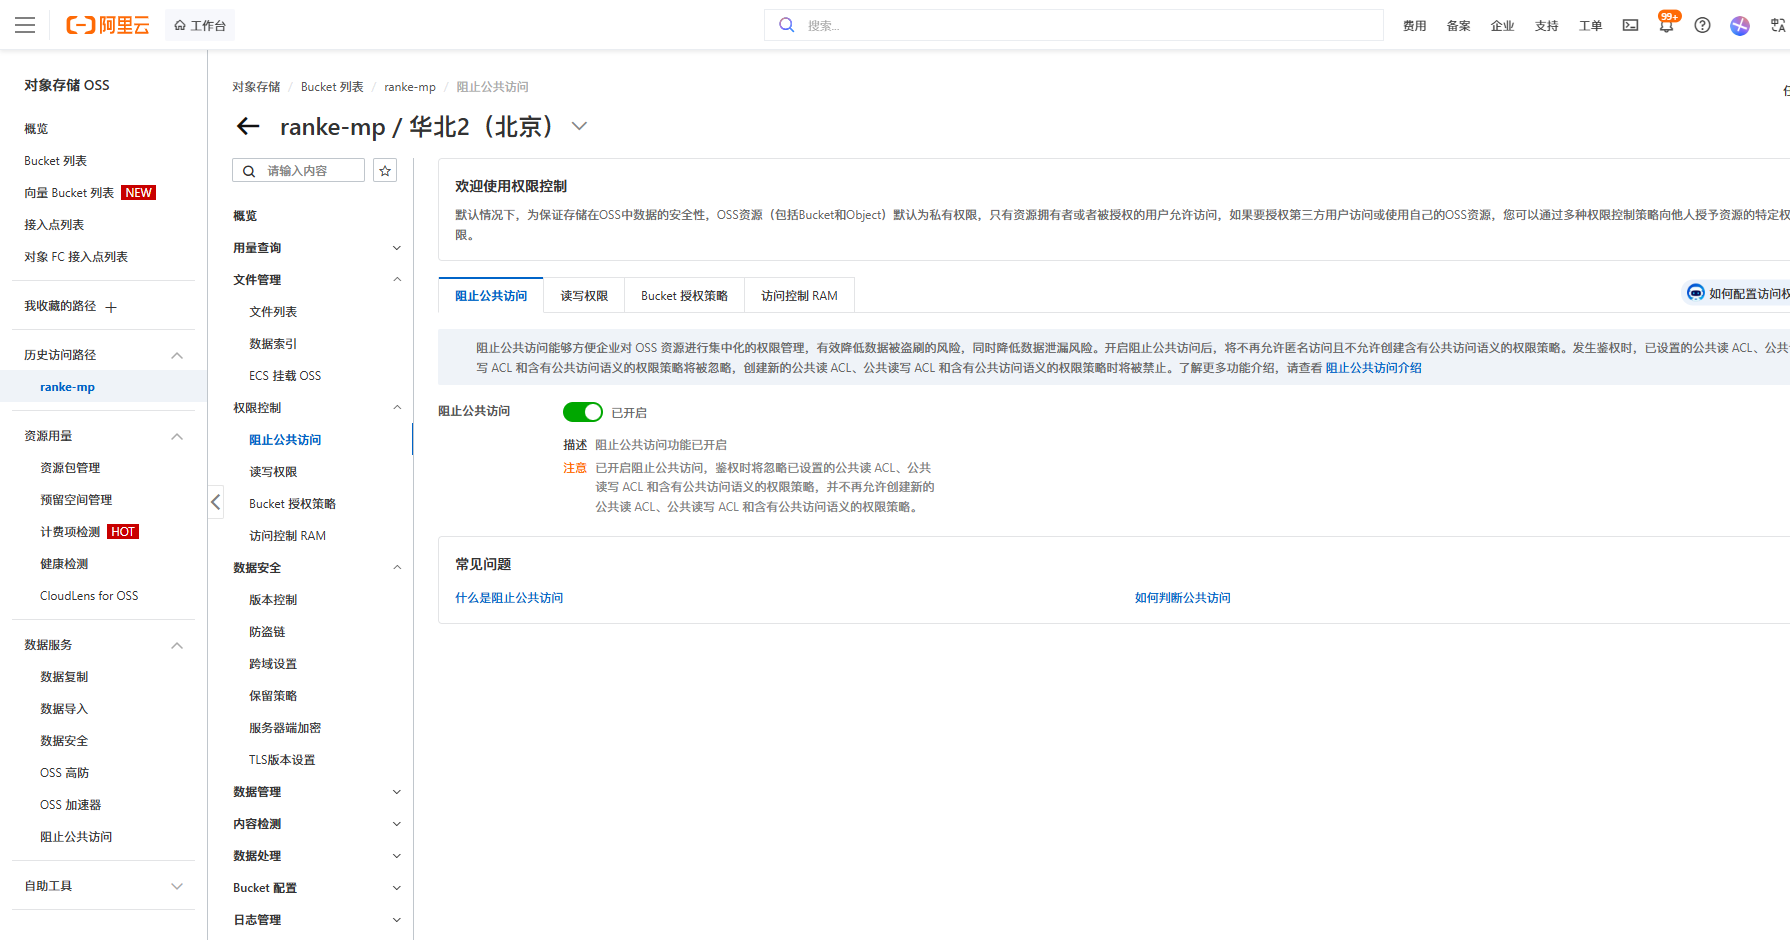Open the 支持 top menu
The width and height of the screenshot is (1790, 940).
(1546, 26)
